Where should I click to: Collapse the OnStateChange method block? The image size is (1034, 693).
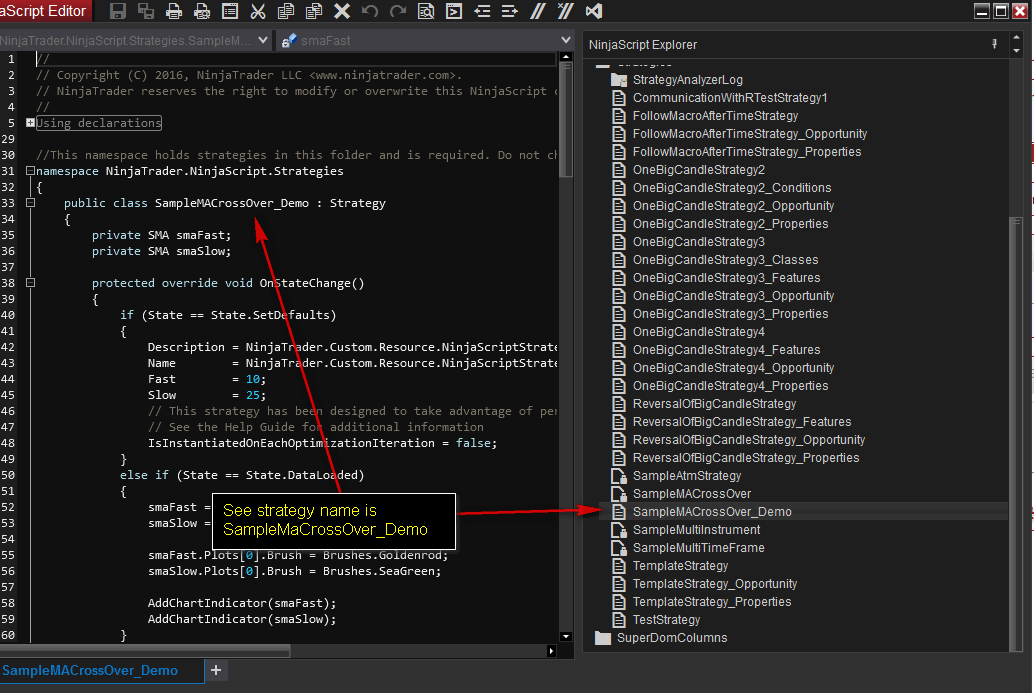tap(30, 283)
